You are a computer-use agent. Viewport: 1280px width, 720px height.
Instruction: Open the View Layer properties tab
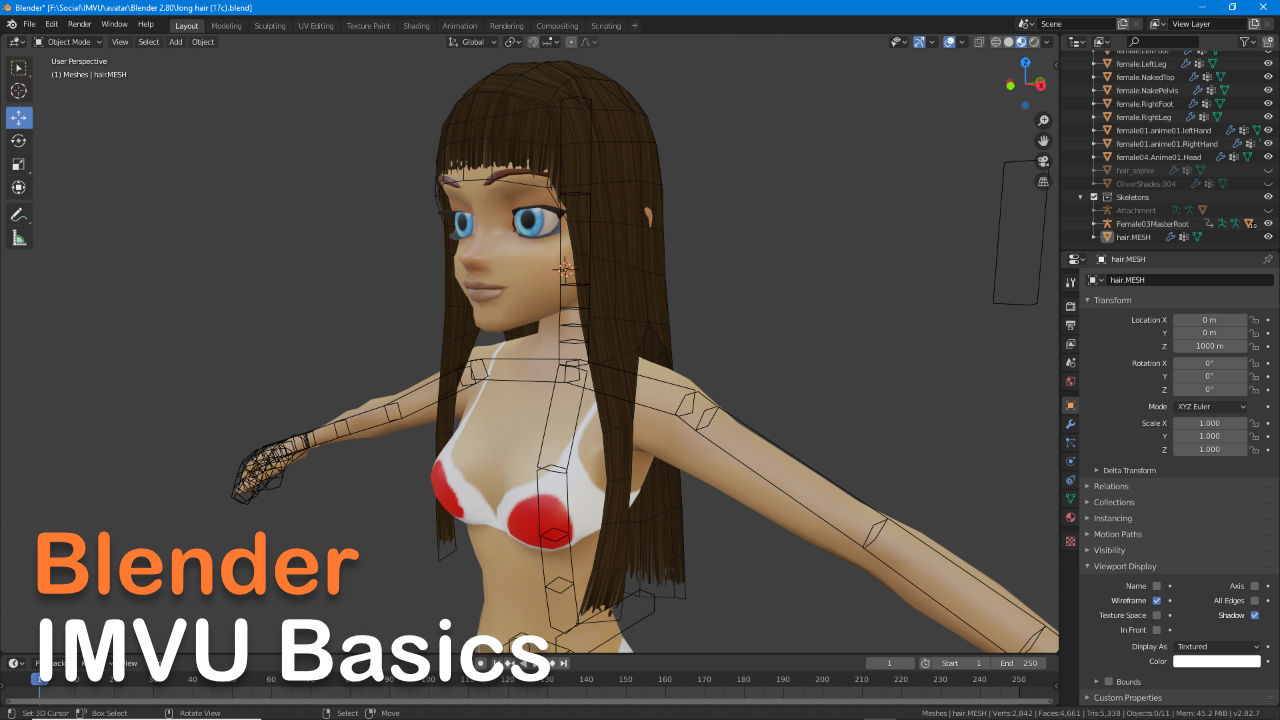pyautogui.click(x=1071, y=344)
